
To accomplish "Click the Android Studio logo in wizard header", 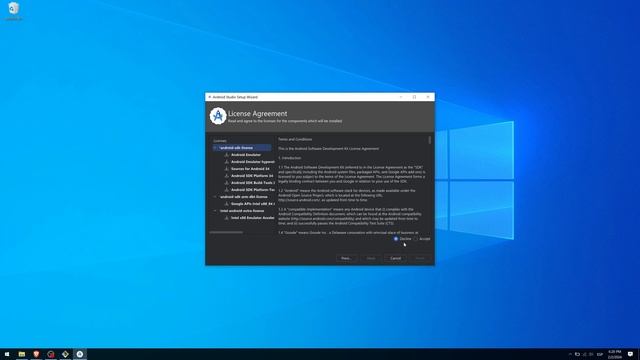I will coord(218,116).
